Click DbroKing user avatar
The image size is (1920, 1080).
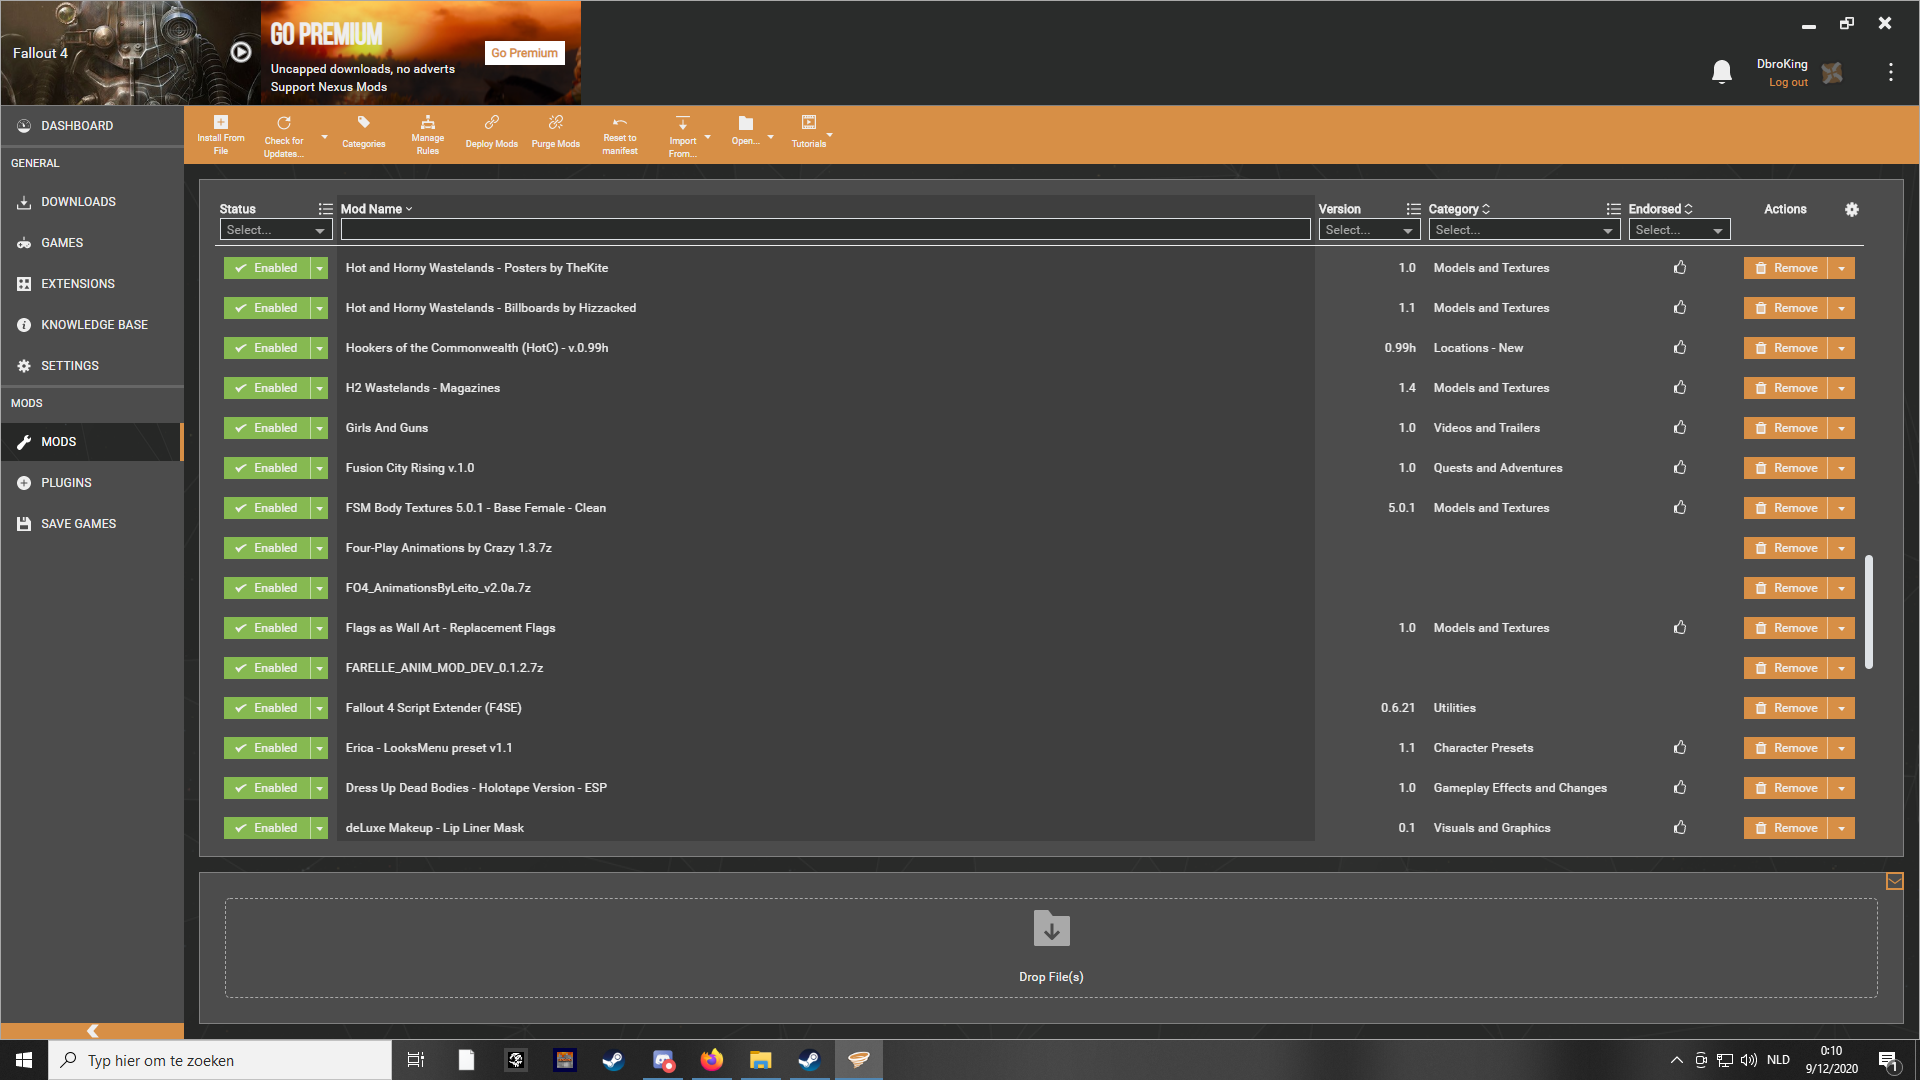(x=1832, y=73)
